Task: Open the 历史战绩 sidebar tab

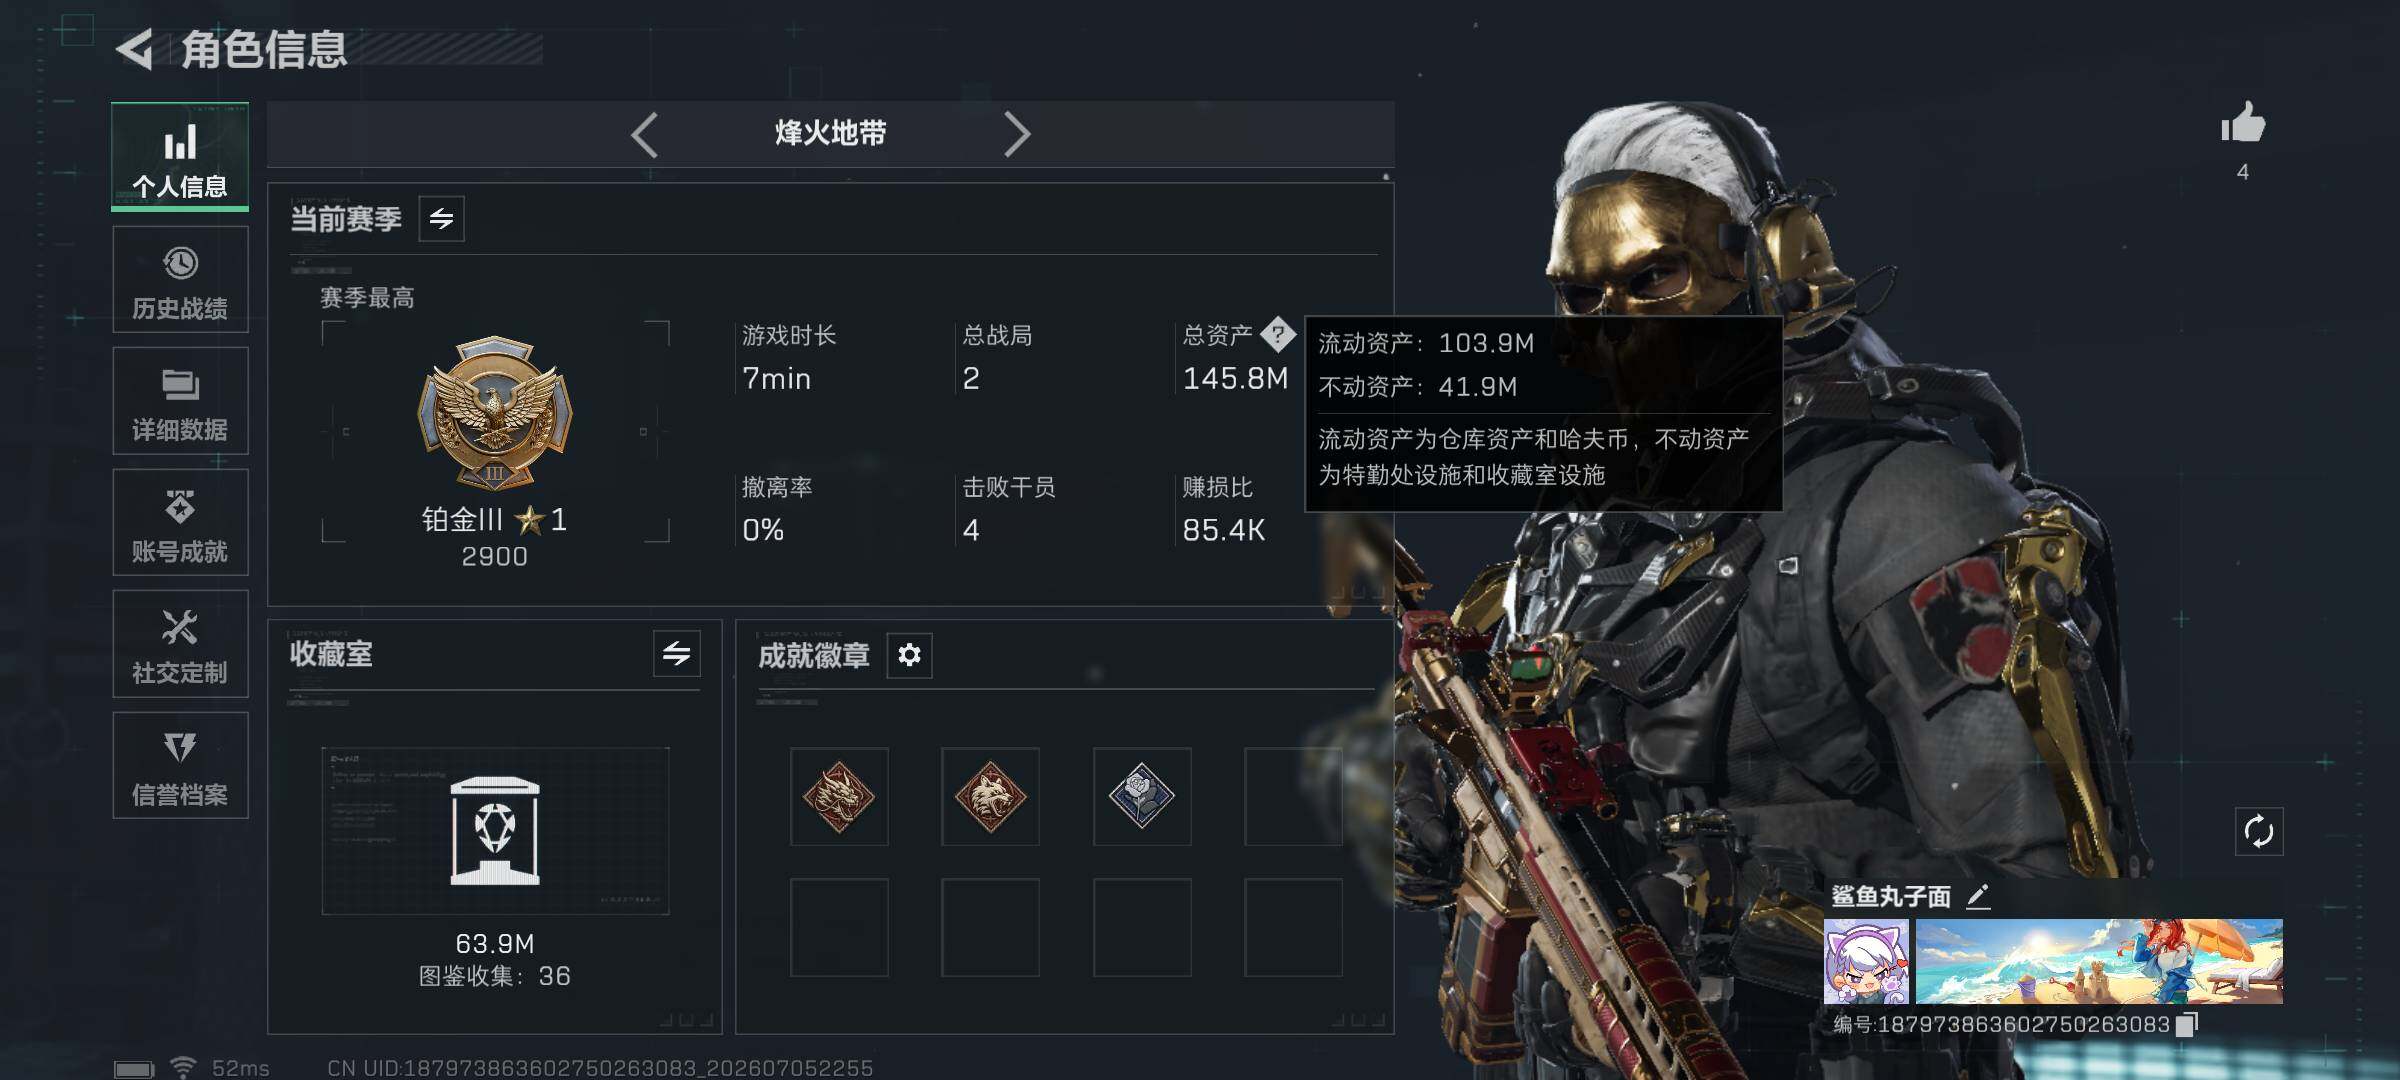Action: coord(180,280)
